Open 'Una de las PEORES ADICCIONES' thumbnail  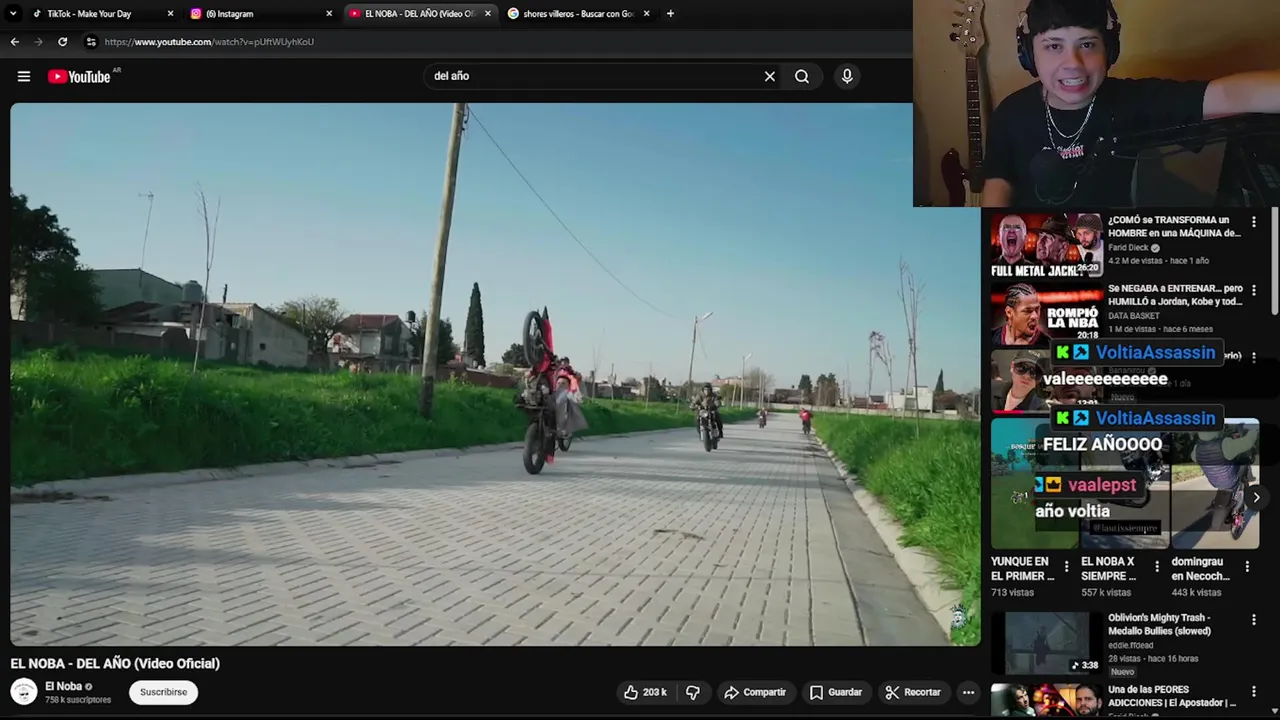point(1046,700)
